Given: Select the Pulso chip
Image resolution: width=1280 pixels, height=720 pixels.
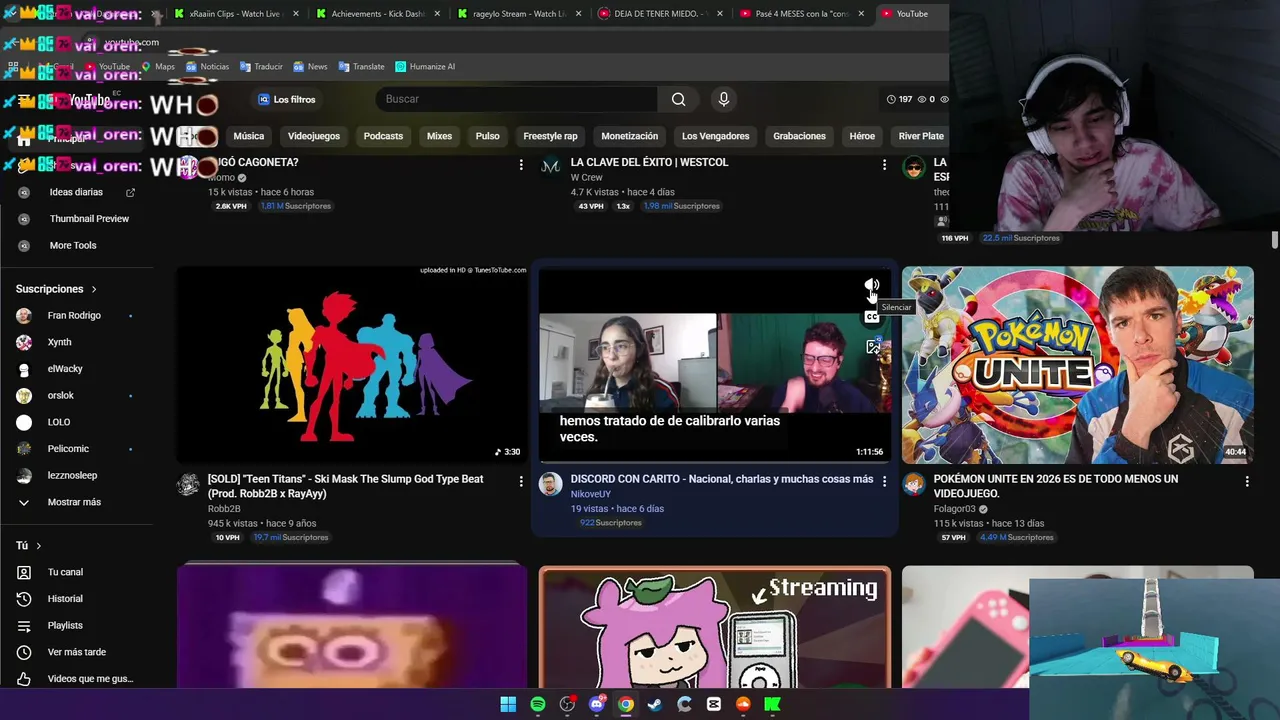Looking at the screenshot, I should click(487, 136).
